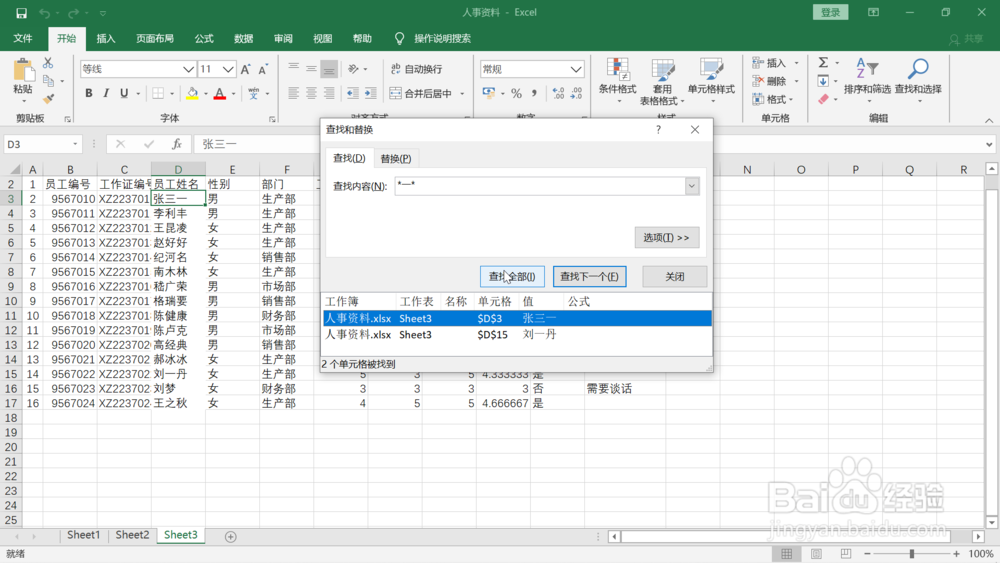Toggle Bold formatting
Viewport: 1000px width, 563px height.
89,93
